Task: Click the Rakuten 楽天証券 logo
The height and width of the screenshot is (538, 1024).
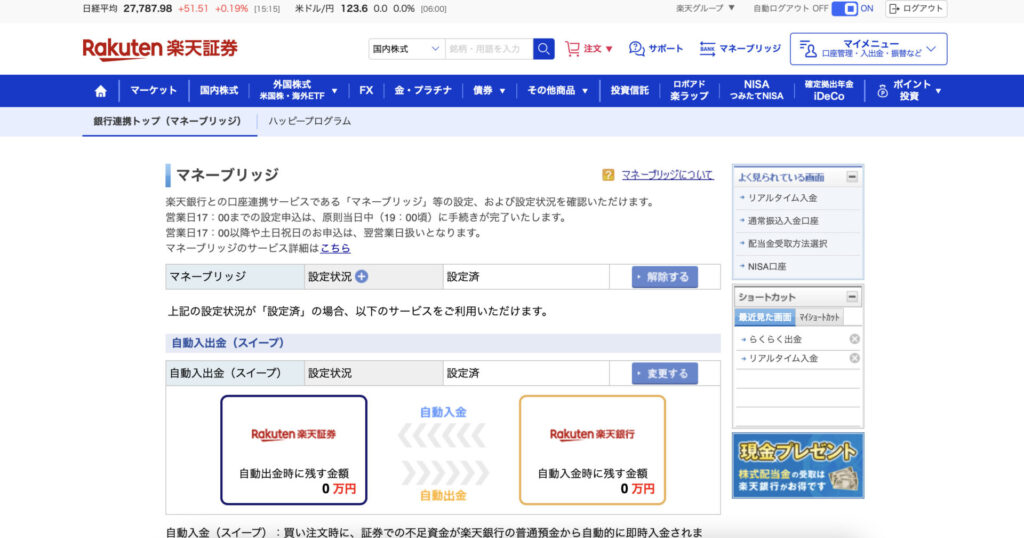Action: tap(160, 49)
